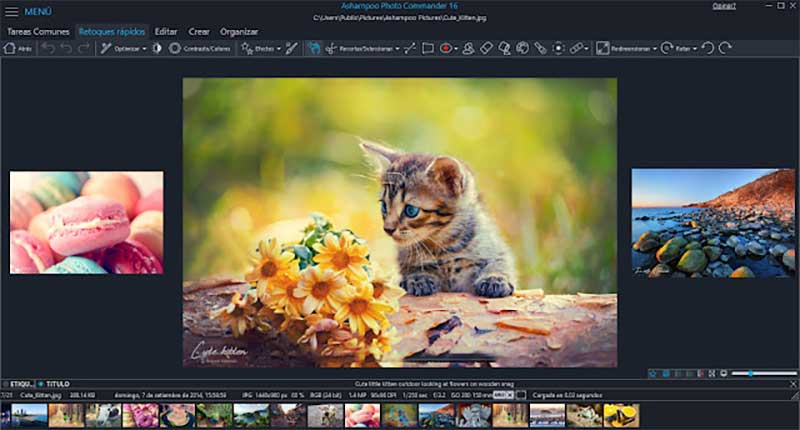Select the rectangle selection tool icon
800x430 pixels.
pyautogui.click(x=427, y=48)
